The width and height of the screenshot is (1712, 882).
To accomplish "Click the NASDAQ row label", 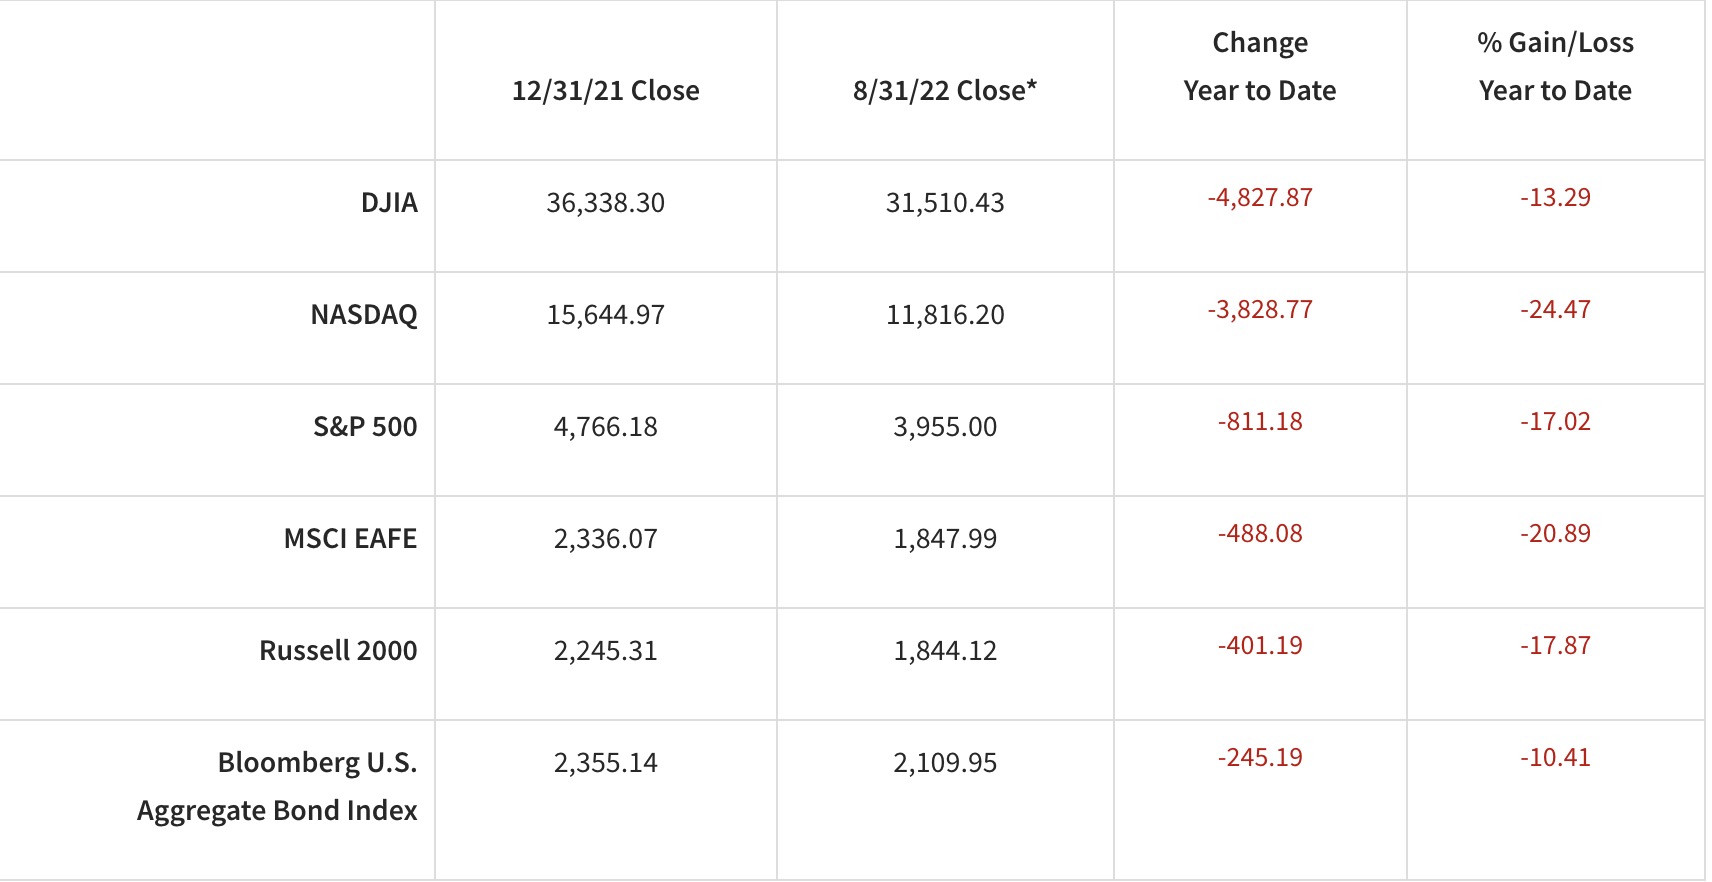I will pyautogui.click(x=364, y=315).
